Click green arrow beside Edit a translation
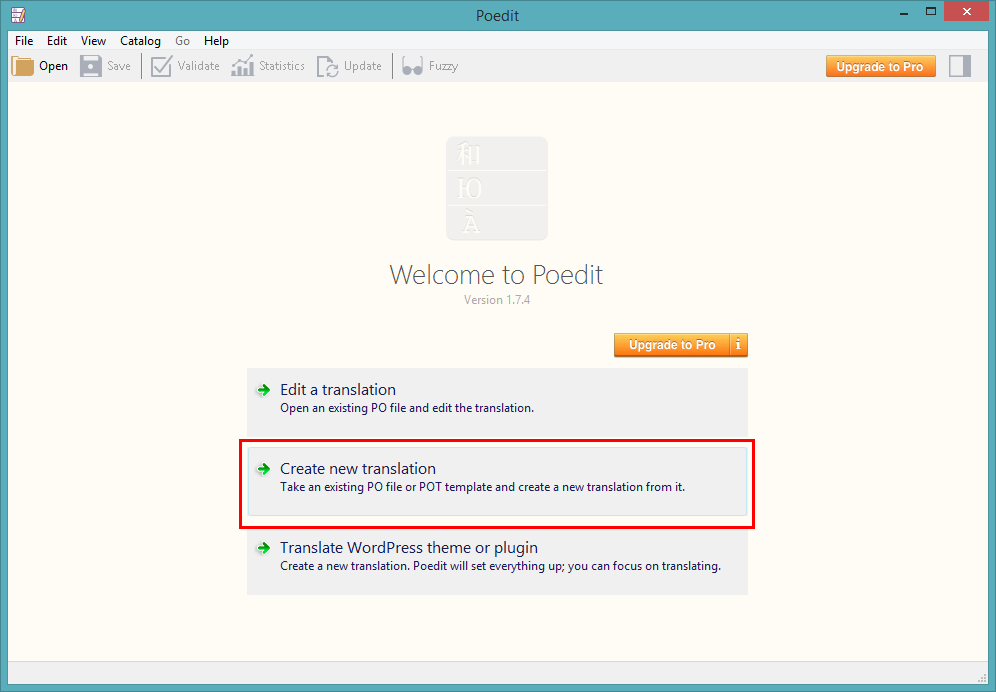The height and width of the screenshot is (692, 996). (263, 390)
